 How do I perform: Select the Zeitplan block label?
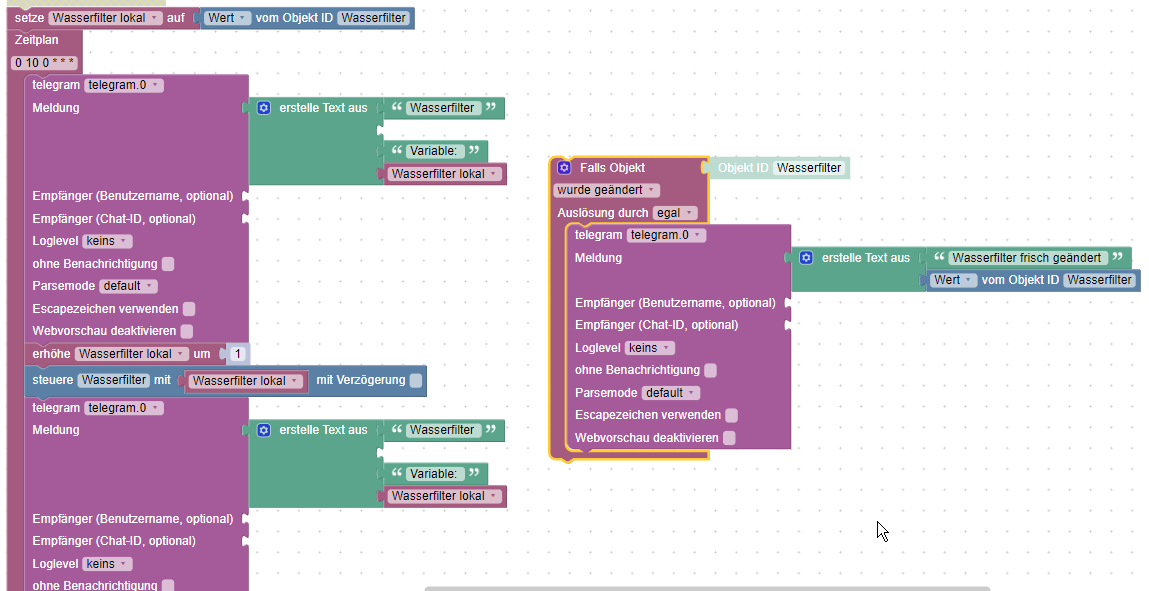[37, 40]
